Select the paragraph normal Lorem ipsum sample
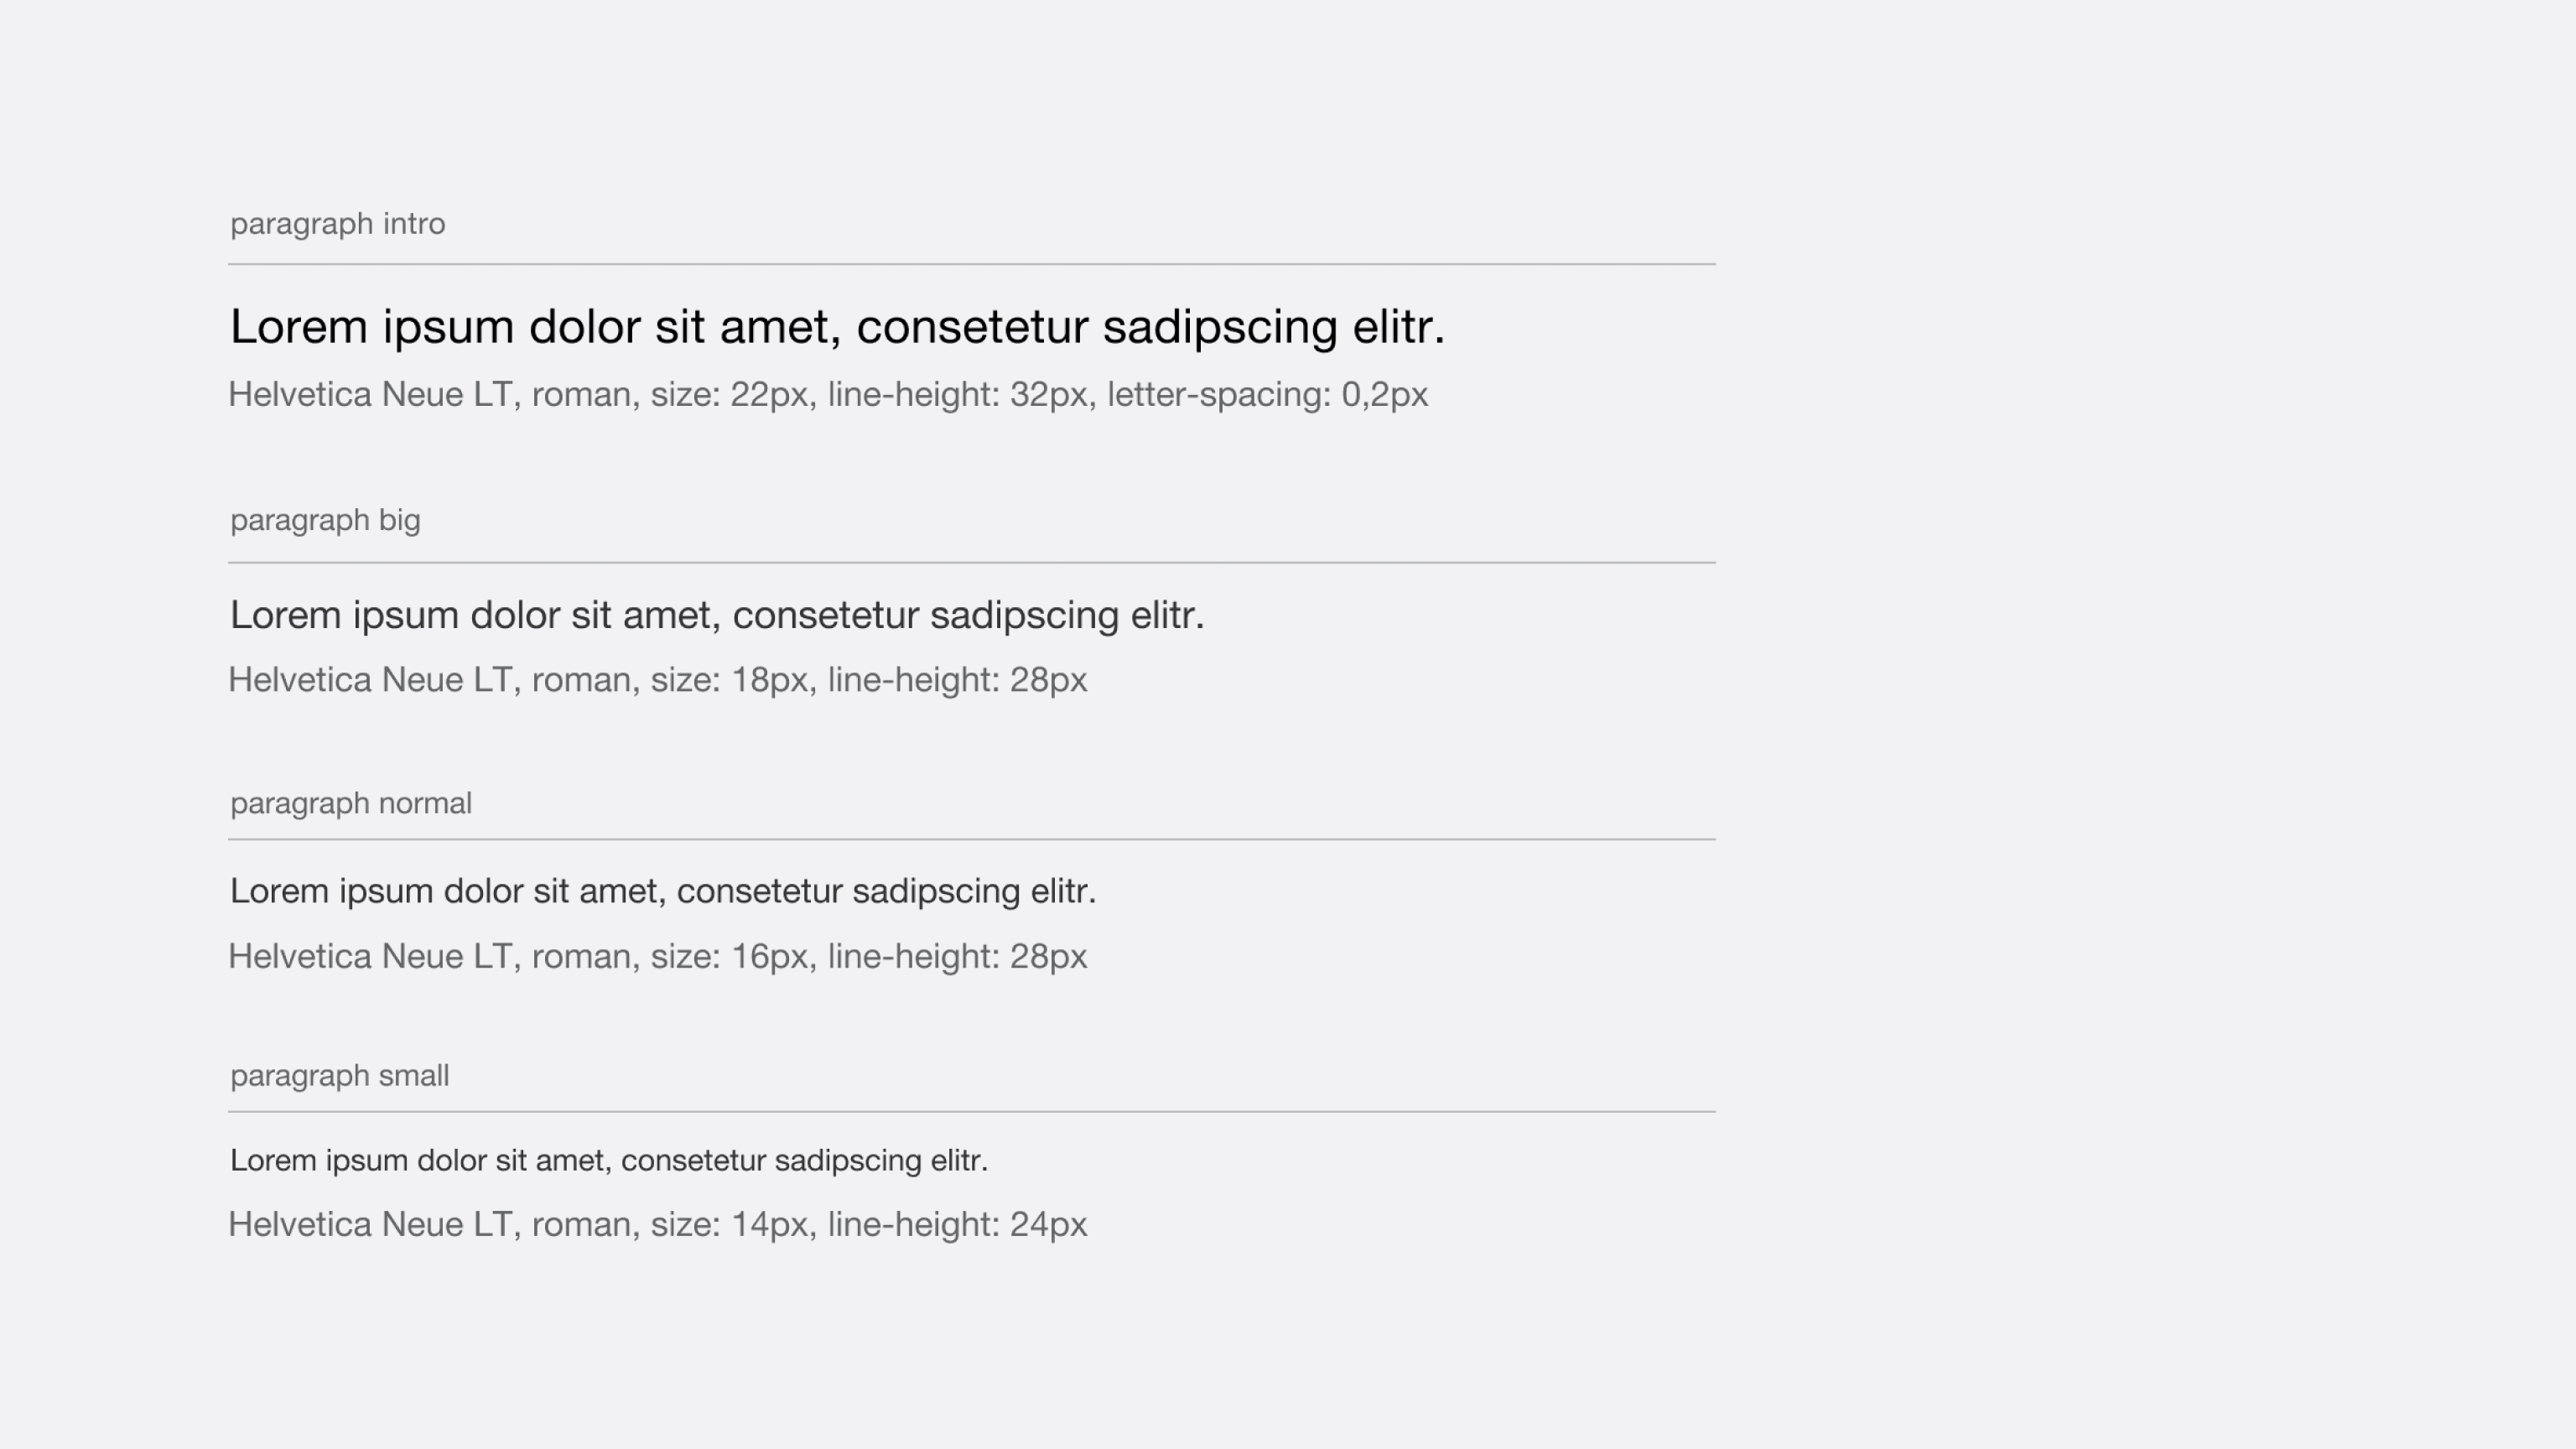 tap(663, 892)
